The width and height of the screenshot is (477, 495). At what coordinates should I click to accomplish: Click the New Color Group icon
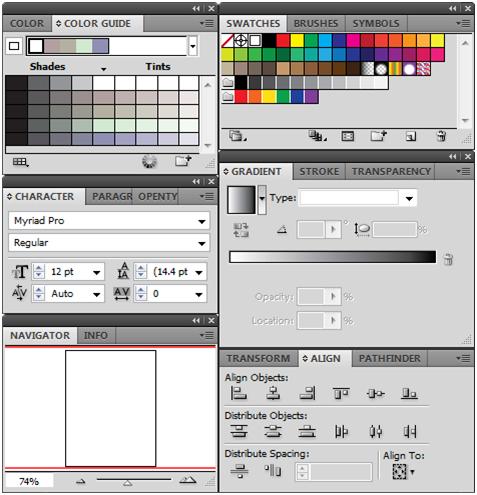378,136
